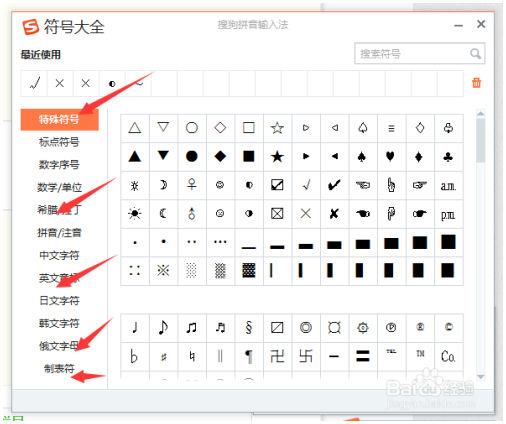Insert the Co. abbreviation symbol
This screenshot has width=506, height=424.
click(448, 357)
